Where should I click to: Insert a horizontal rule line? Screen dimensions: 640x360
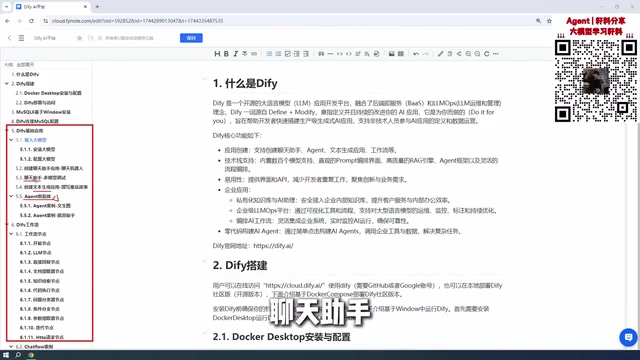tap(330, 54)
